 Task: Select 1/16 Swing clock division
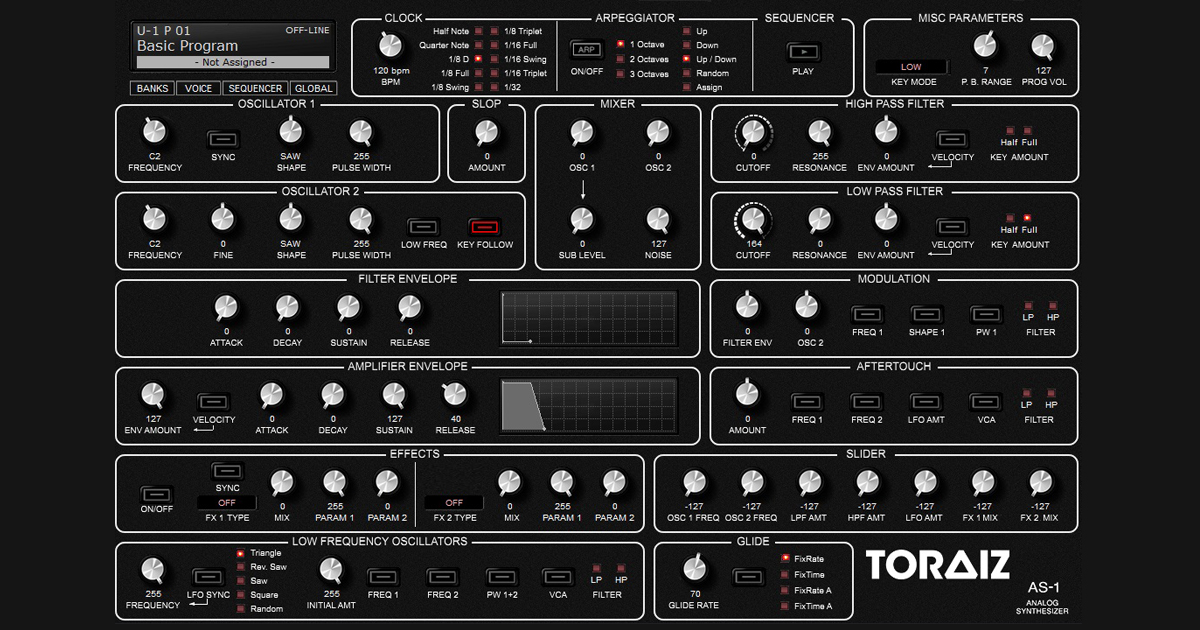(494, 59)
